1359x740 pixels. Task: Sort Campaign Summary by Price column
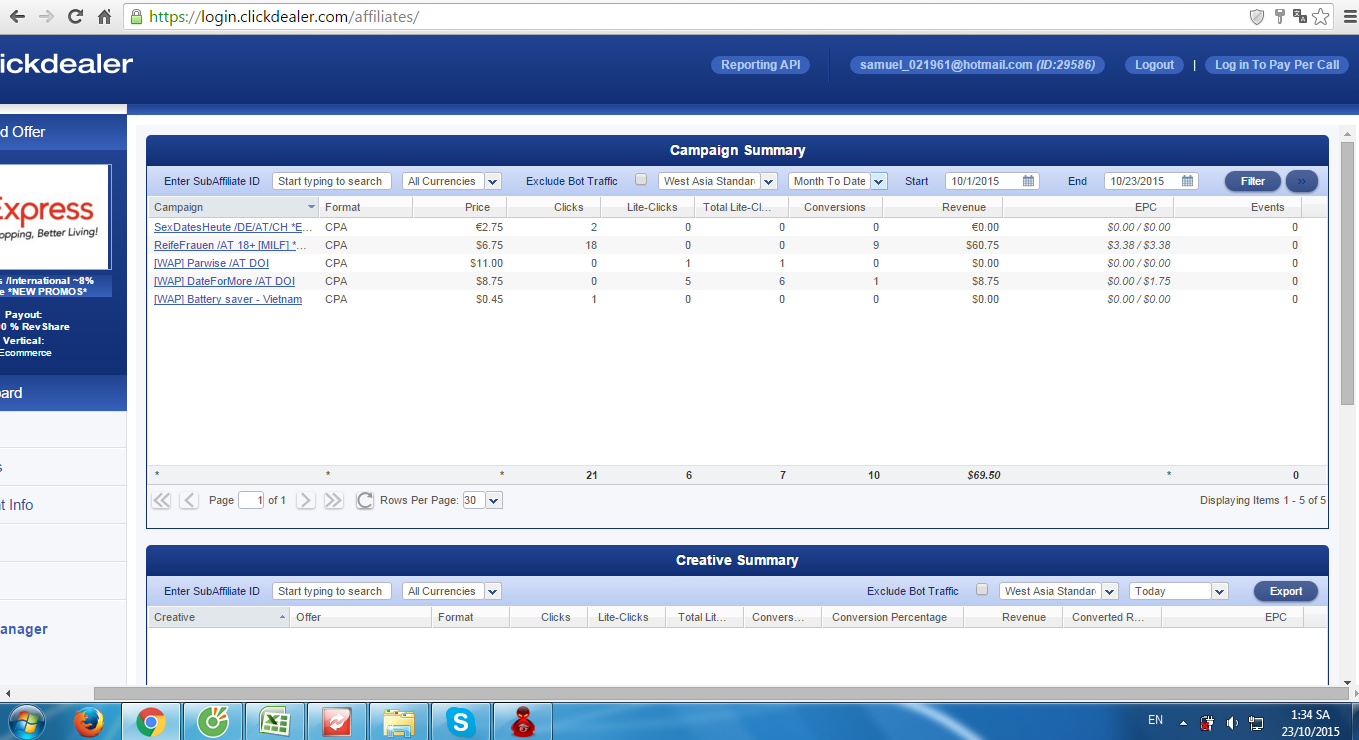(x=459, y=207)
